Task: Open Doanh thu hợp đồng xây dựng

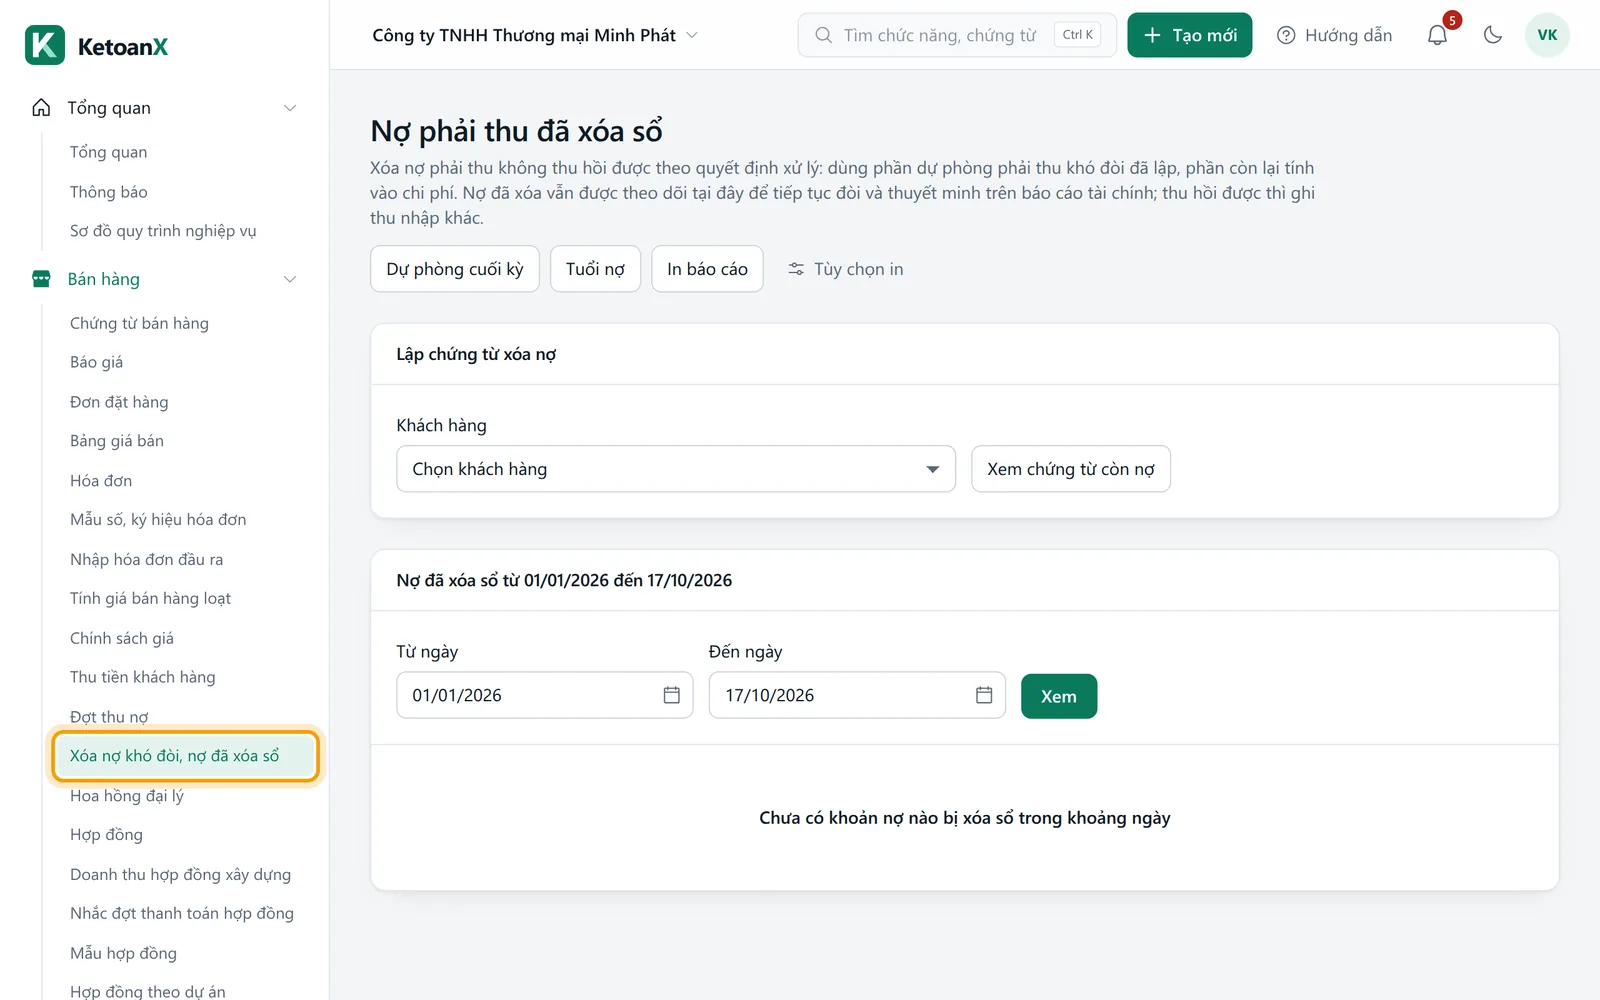Action: [x=180, y=874]
